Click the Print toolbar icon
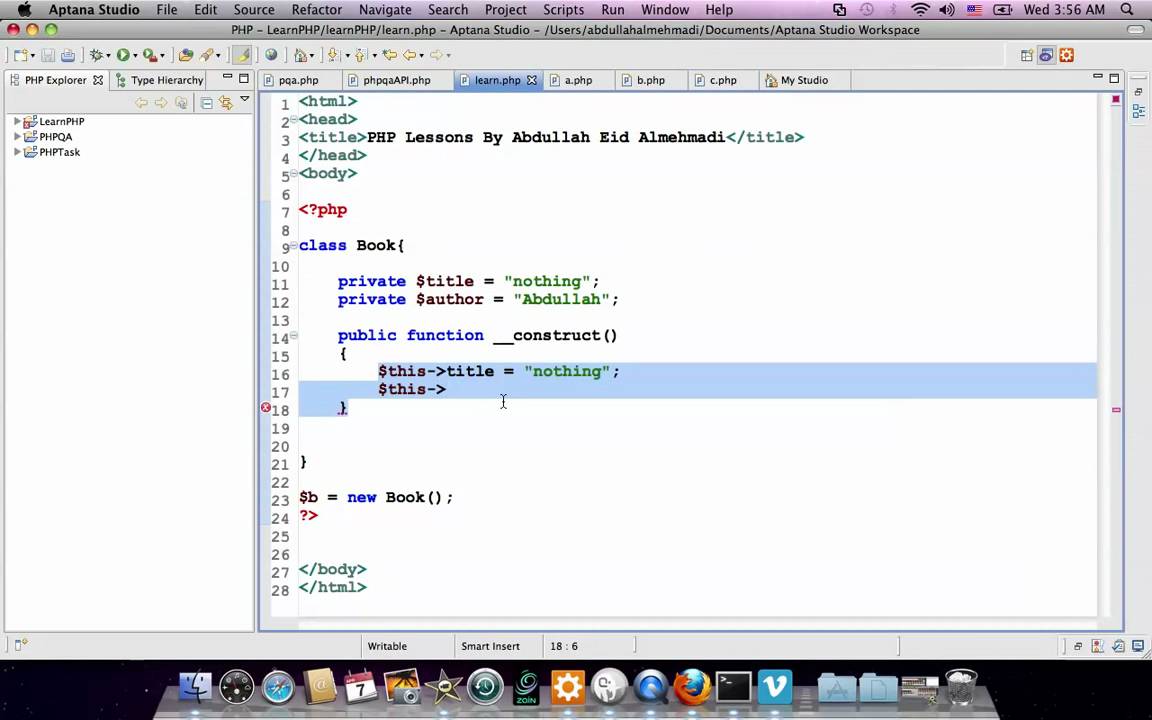The height and width of the screenshot is (720, 1152). [x=67, y=56]
